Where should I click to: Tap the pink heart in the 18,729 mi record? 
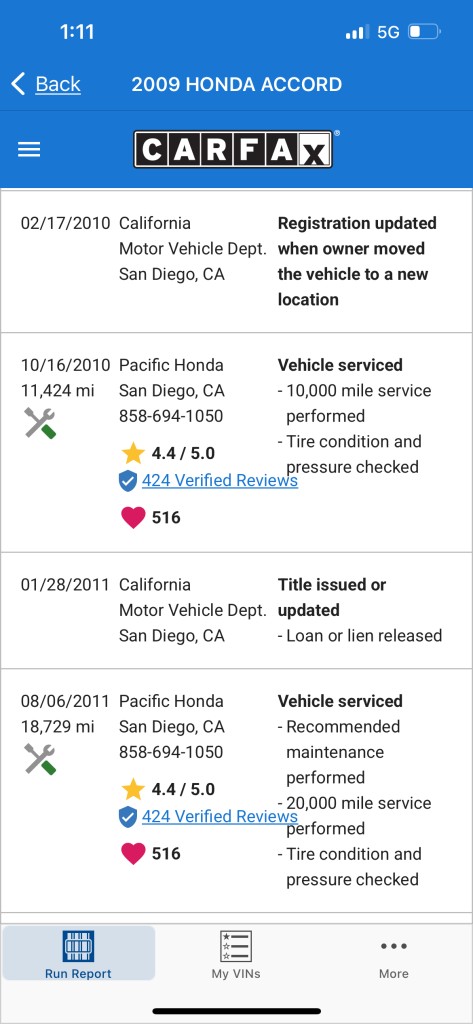click(133, 854)
